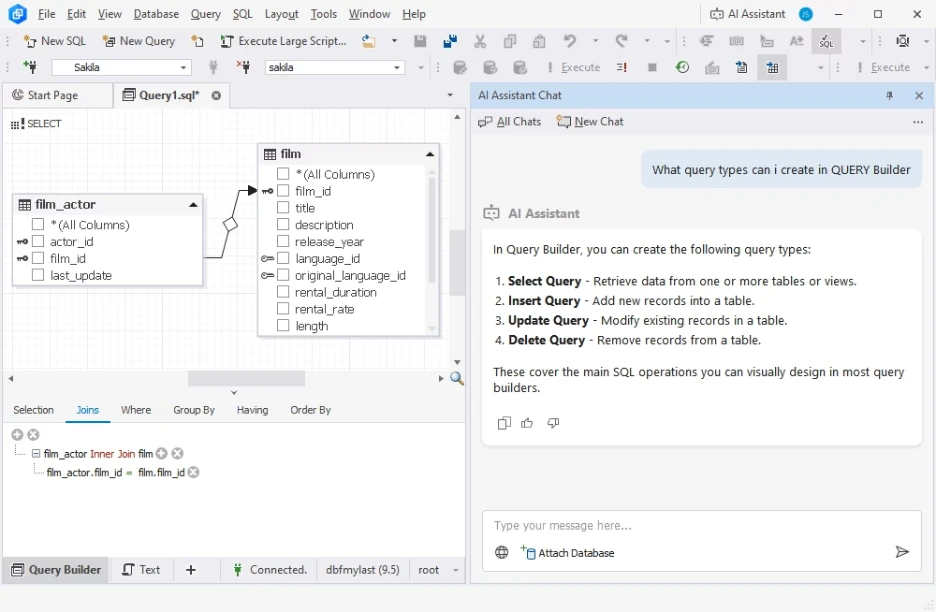Copy the AI Assistant response
This screenshot has width=936, height=612.
click(504, 423)
